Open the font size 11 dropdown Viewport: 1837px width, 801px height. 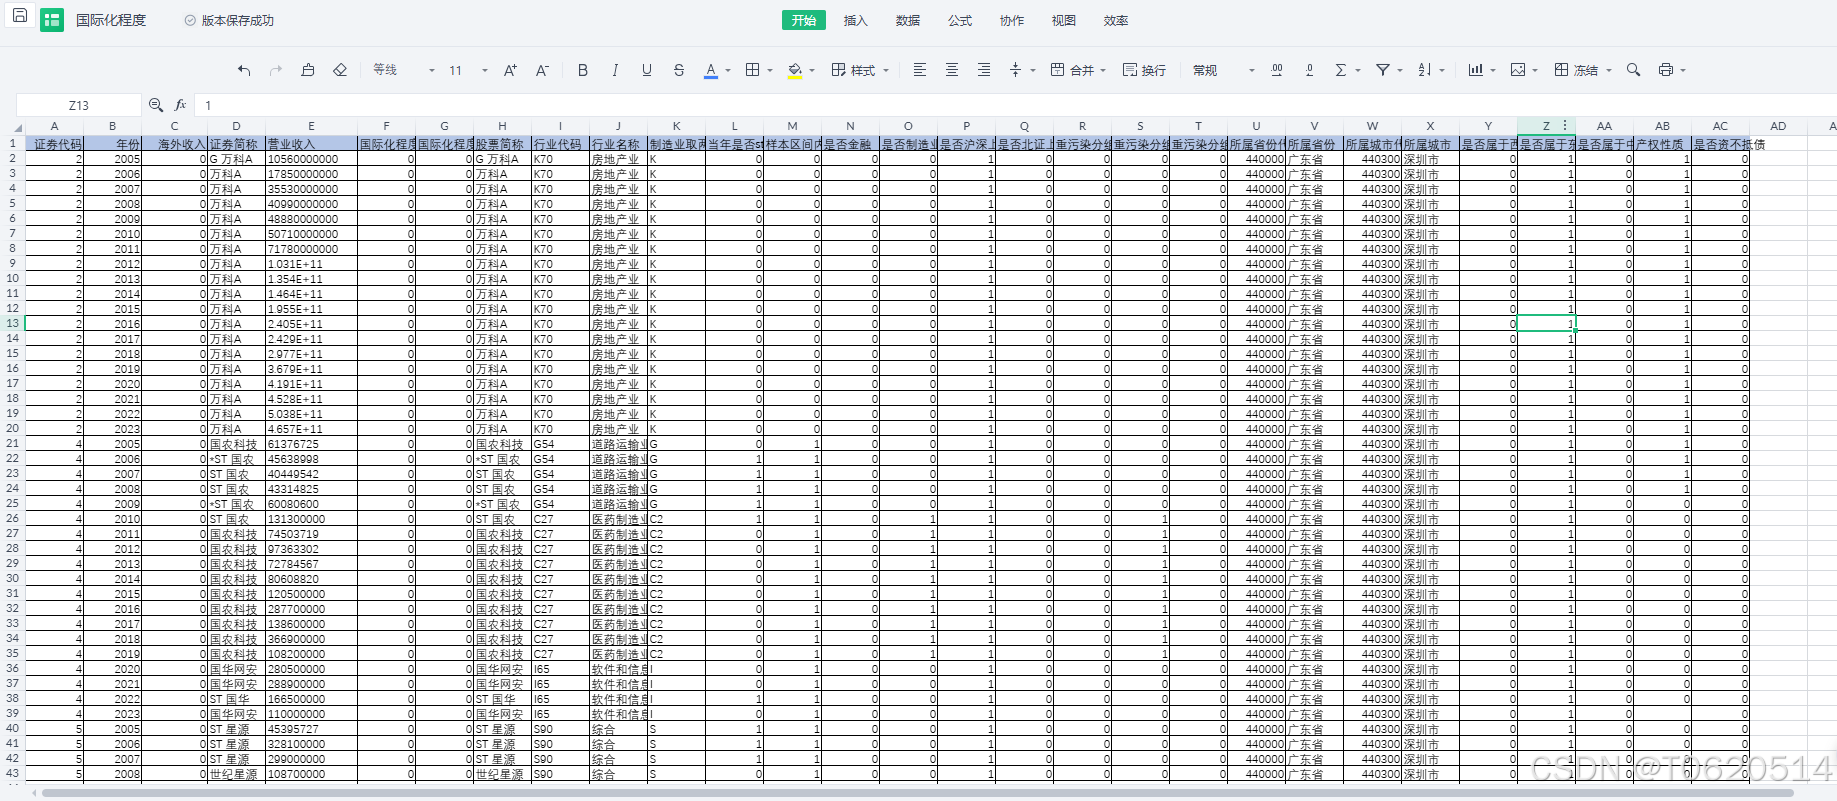click(x=468, y=70)
